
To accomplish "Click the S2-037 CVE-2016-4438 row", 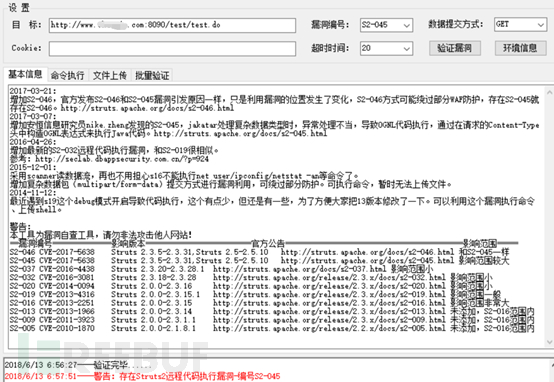I will click(222, 269).
